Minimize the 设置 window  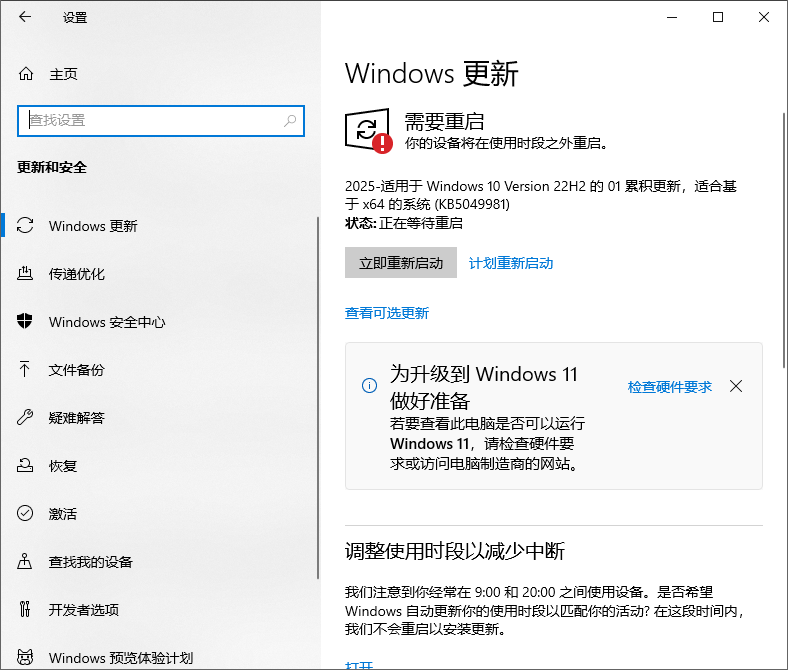coord(672,17)
